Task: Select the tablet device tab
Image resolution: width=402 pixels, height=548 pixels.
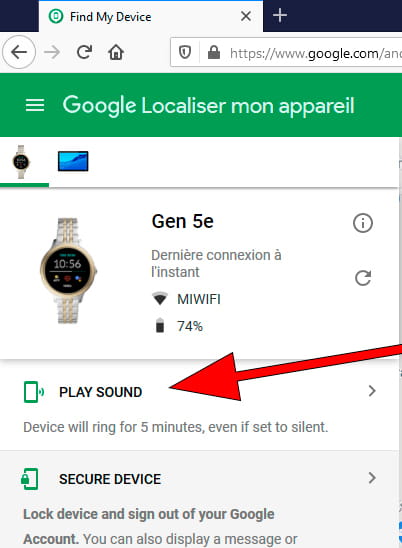Action: (73, 161)
